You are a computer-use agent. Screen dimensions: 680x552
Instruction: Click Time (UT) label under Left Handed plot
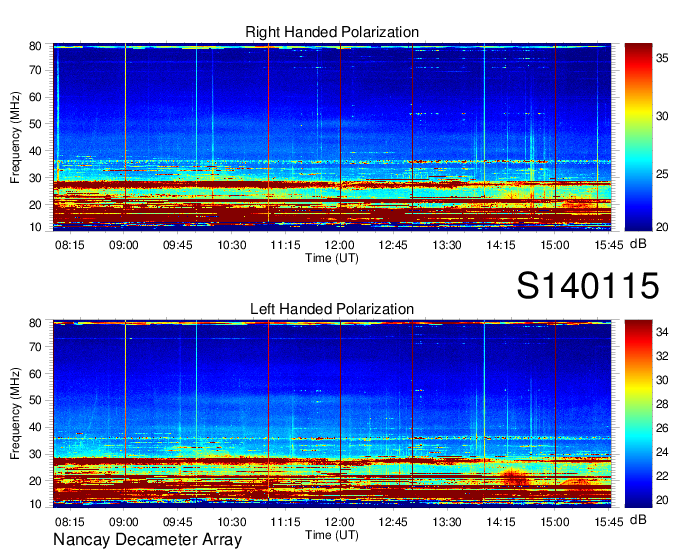point(332,535)
